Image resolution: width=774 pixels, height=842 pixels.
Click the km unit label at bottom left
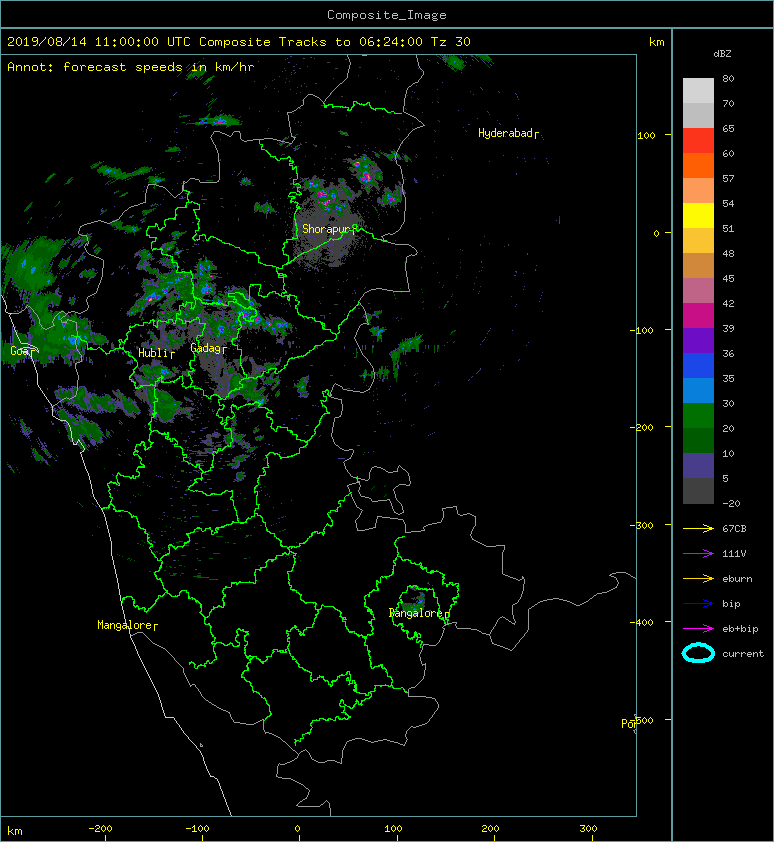[x=15, y=831]
